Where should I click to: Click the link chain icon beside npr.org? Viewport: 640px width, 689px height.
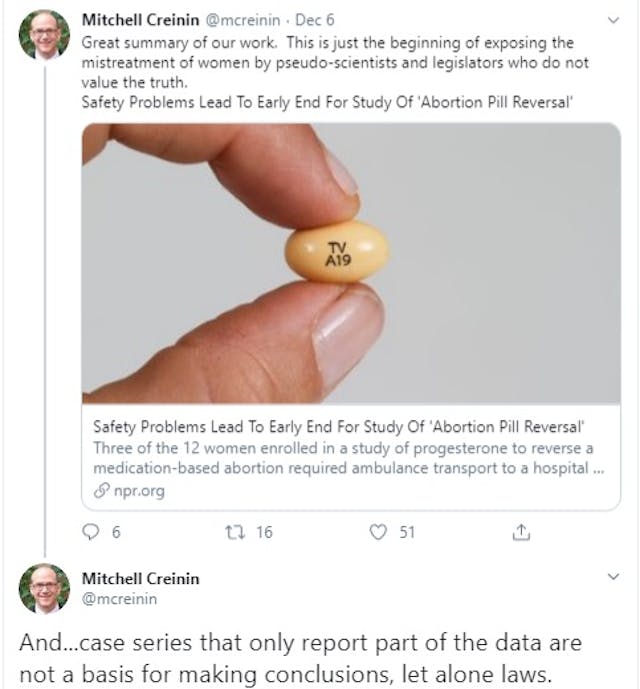coord(100,491)
